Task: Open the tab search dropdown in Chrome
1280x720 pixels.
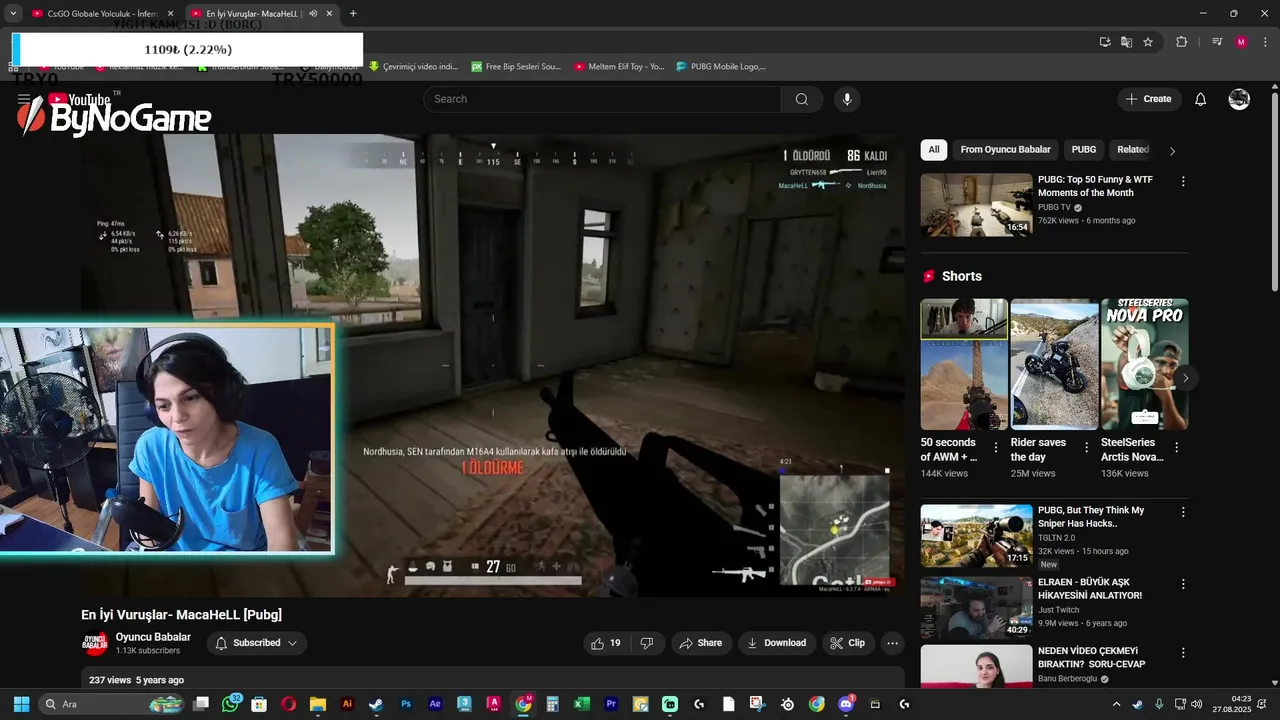Action: tap(13, 14)
